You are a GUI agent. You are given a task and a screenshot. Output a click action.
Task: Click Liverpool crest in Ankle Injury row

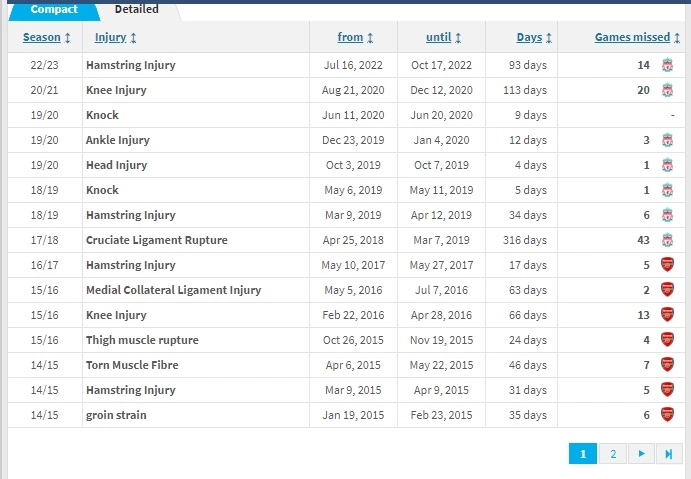tap(667, 140)
